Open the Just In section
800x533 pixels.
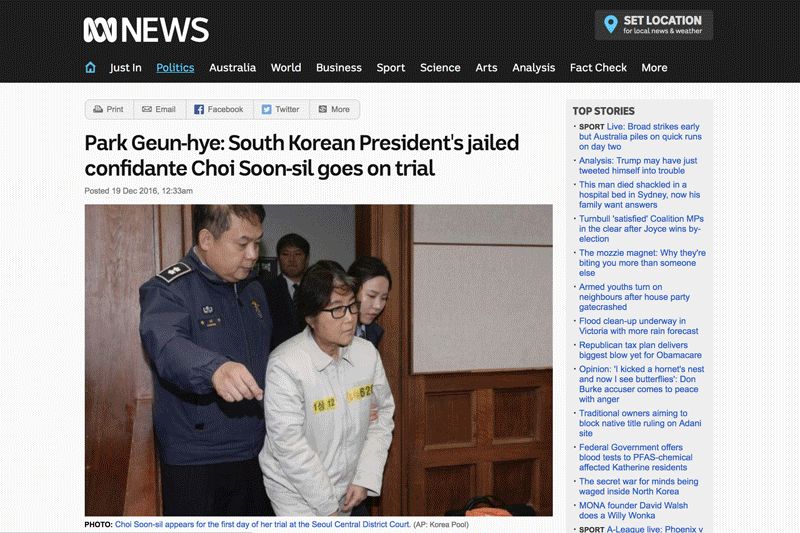(x=126, y=67)
